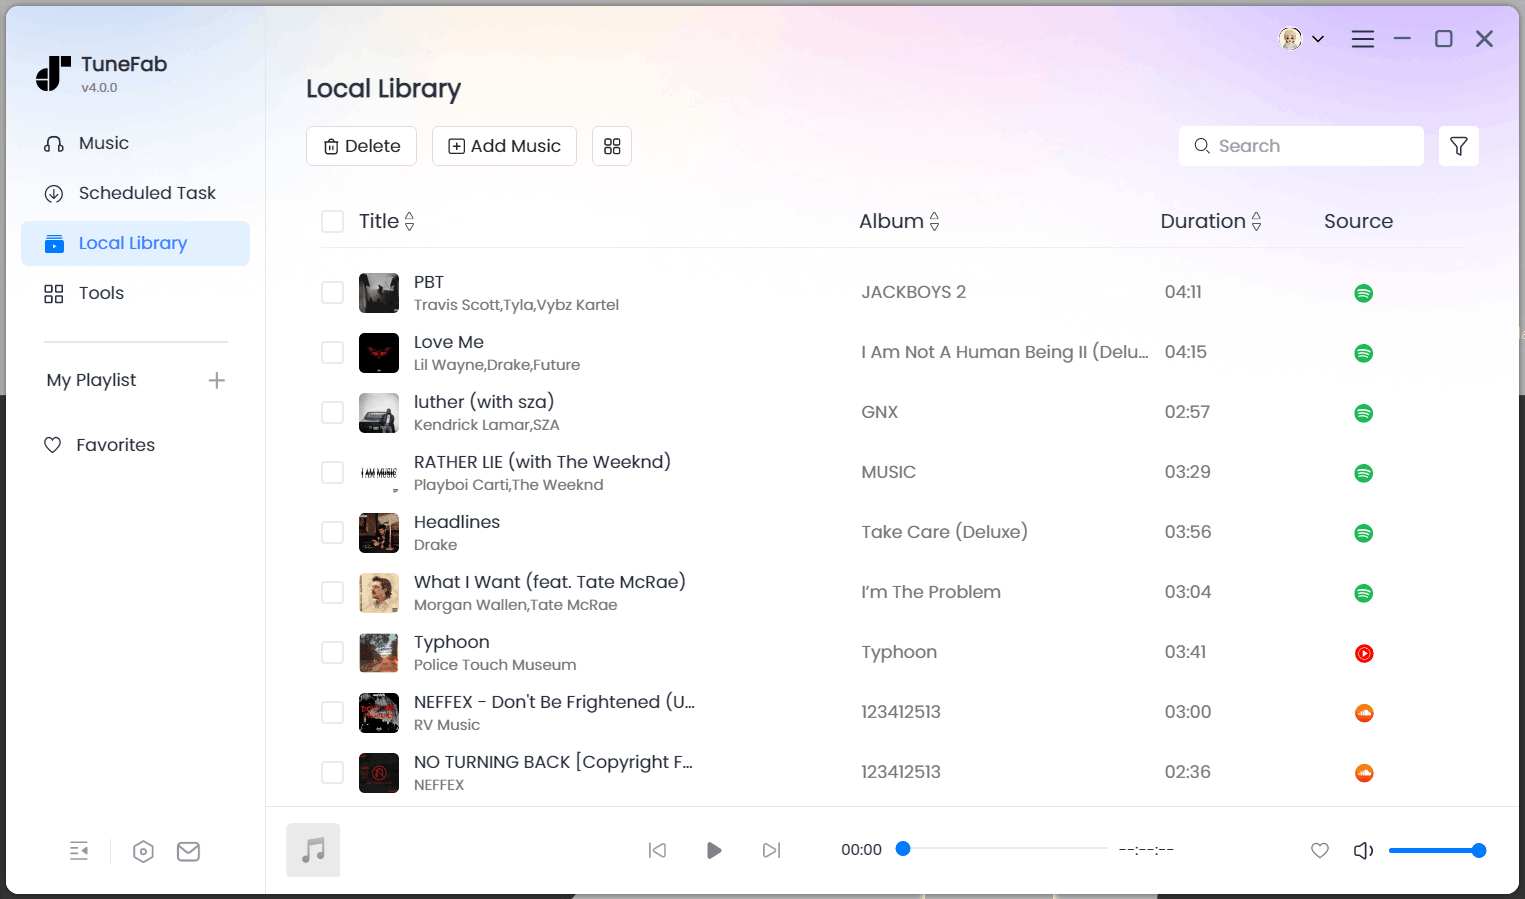The image size is (1525, 899).
Task: Click inside the Search field
Action: click(1300, 146)
